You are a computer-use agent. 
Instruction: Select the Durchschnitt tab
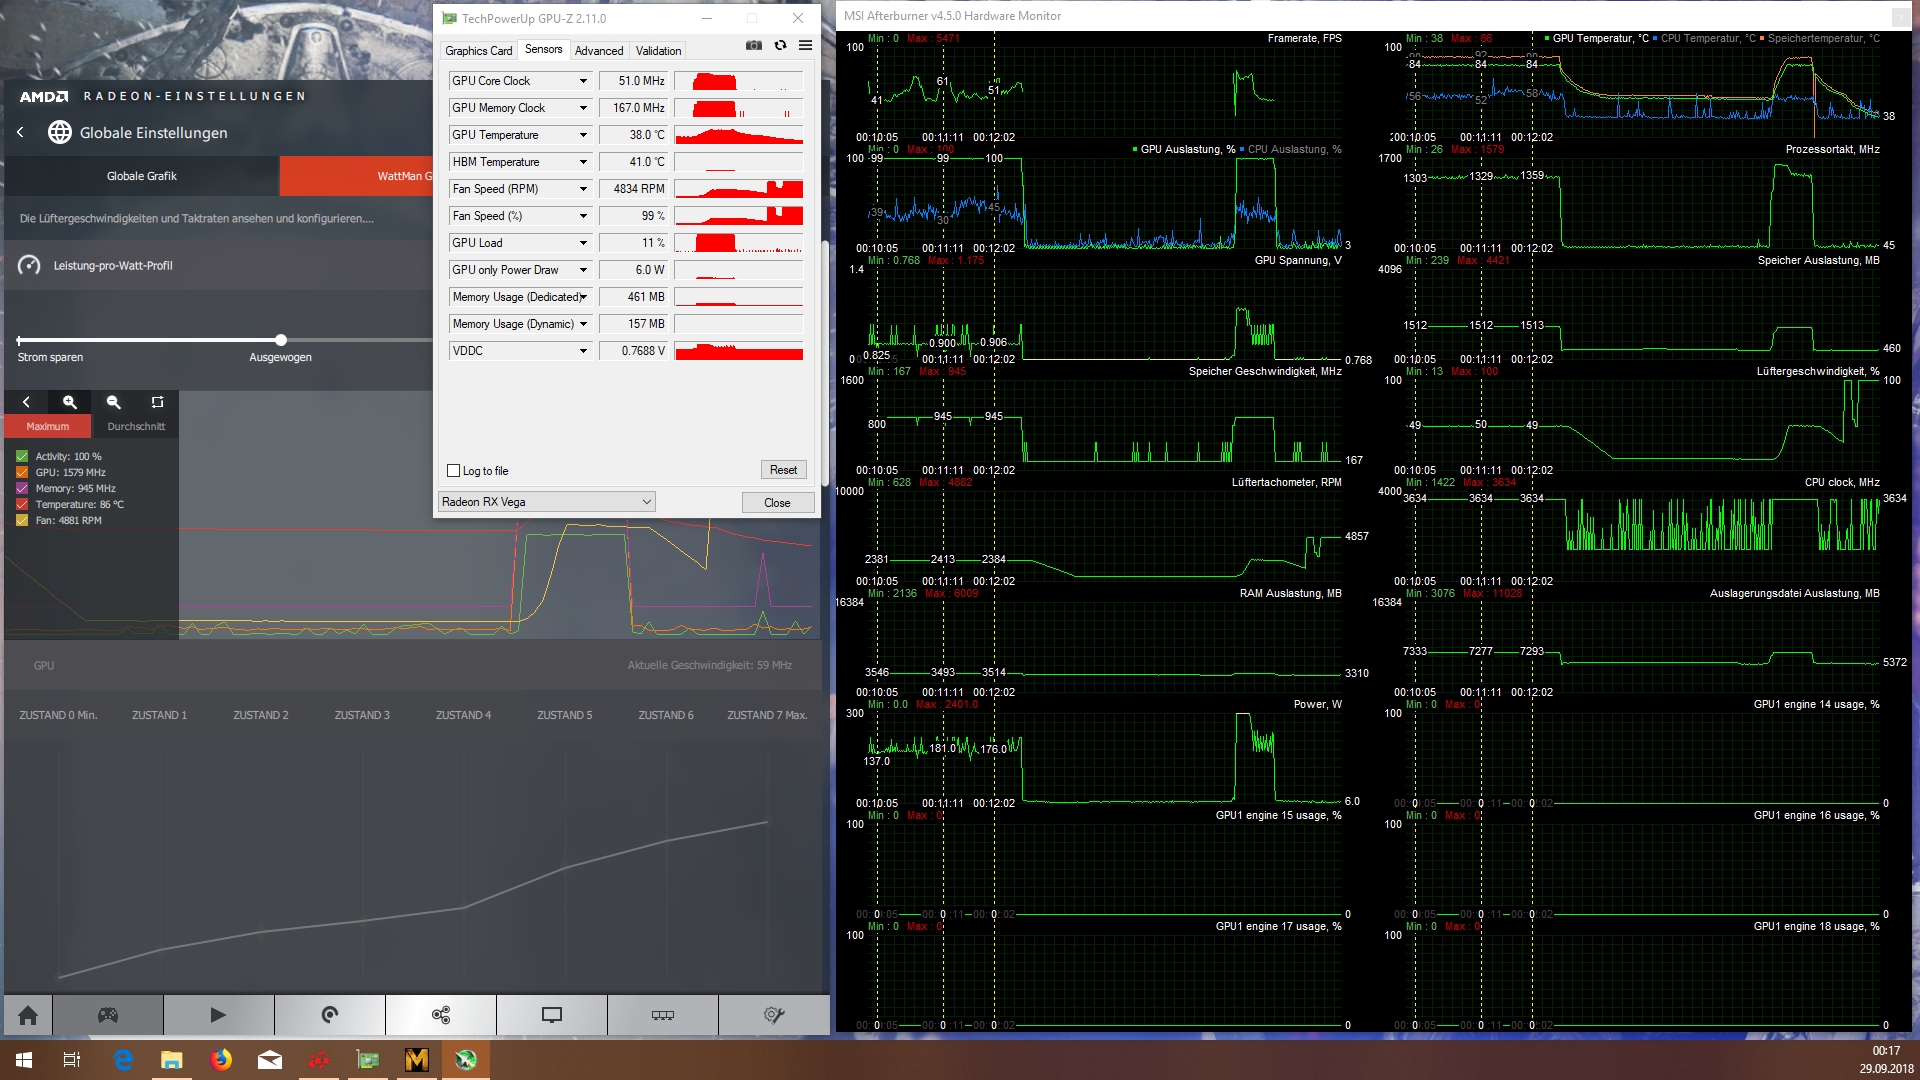tap(136, 427)
